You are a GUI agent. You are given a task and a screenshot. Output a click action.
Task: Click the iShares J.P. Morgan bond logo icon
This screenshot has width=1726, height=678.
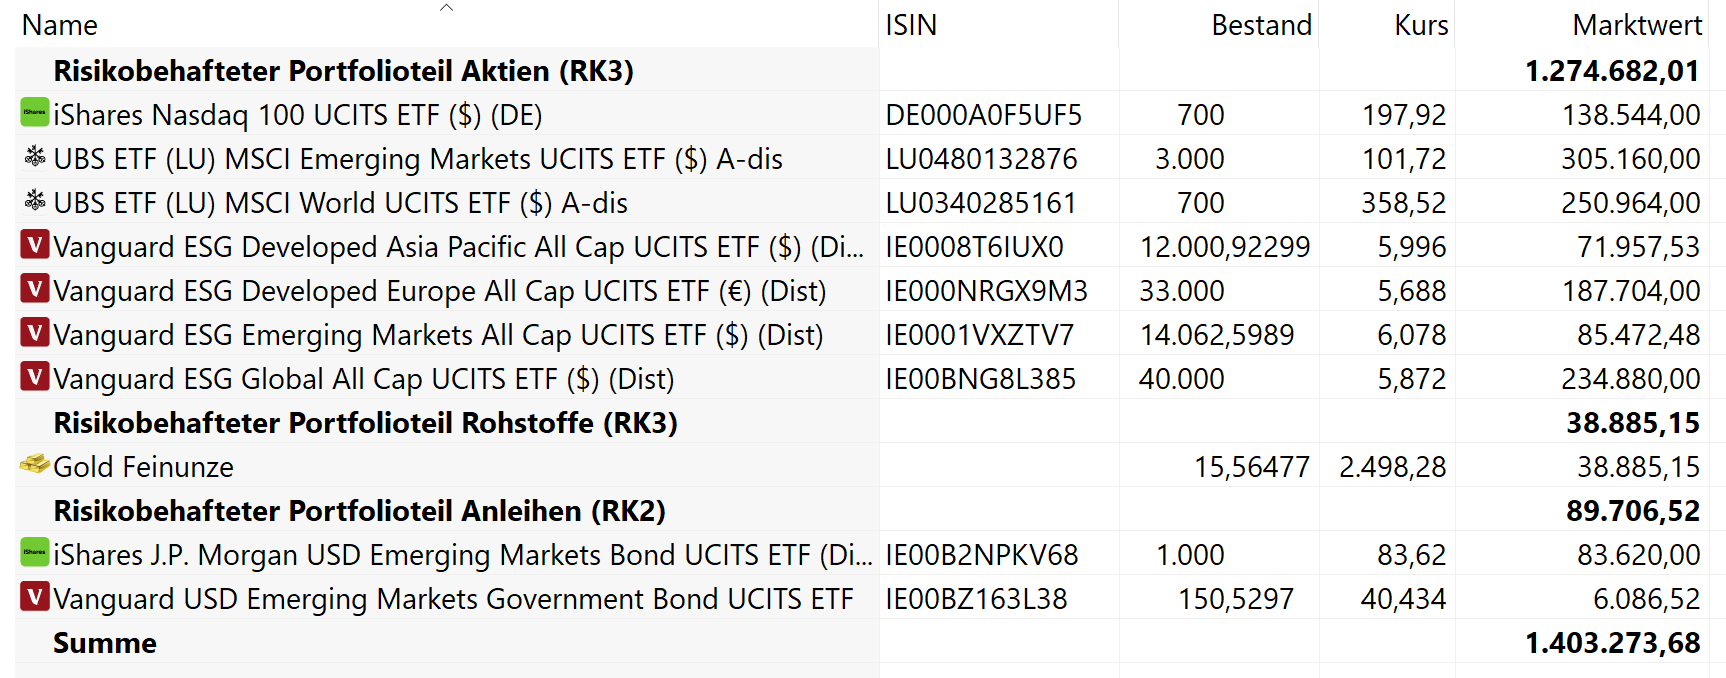point(35,553)
